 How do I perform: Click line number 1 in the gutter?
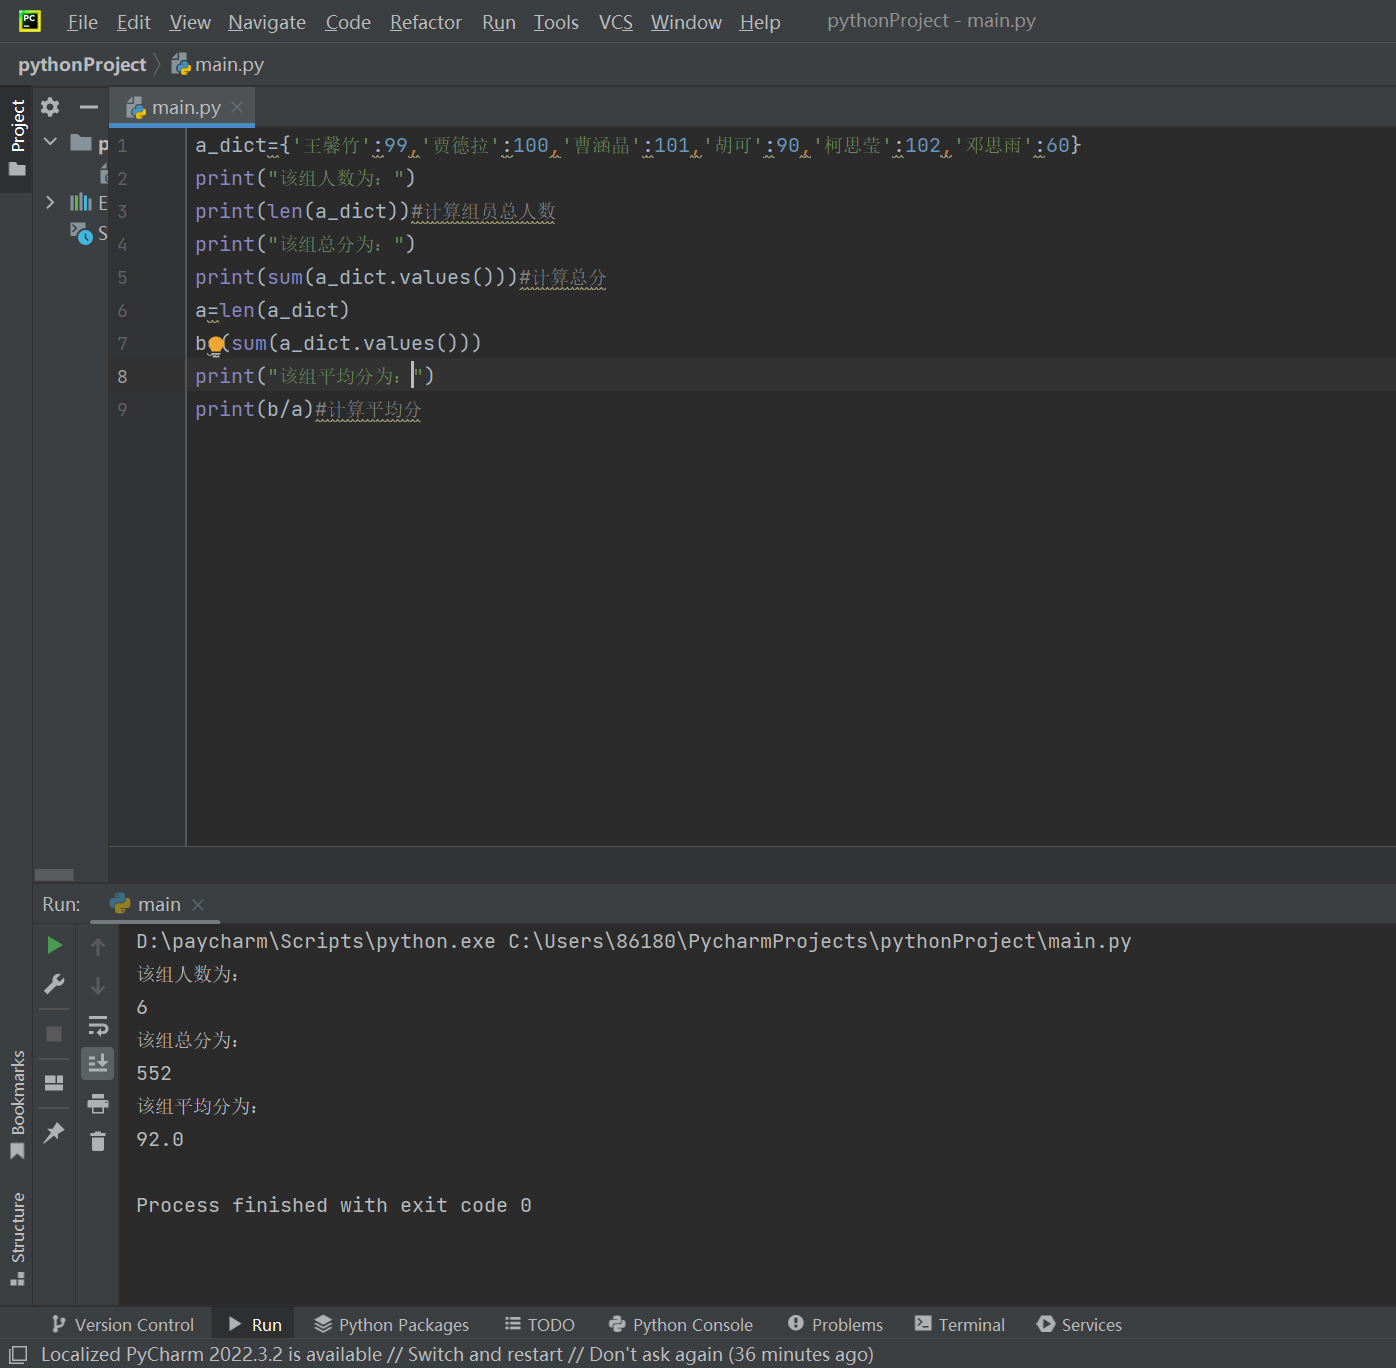(122, 145)
